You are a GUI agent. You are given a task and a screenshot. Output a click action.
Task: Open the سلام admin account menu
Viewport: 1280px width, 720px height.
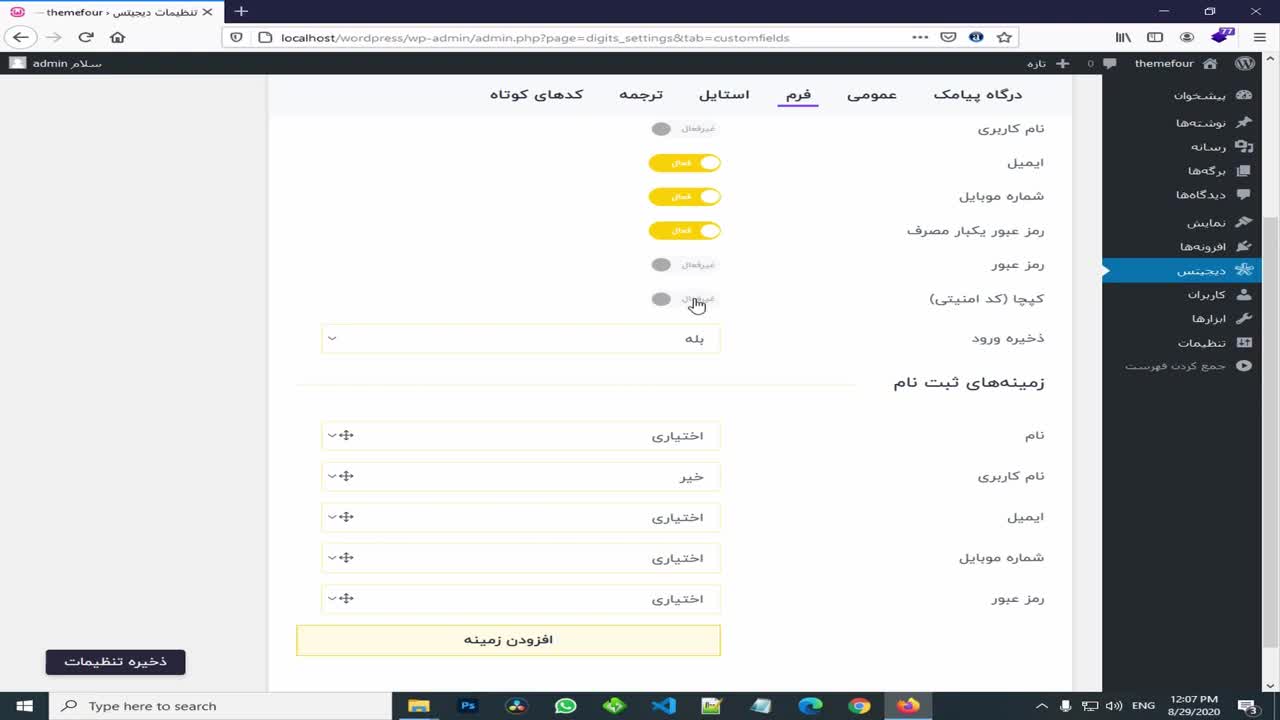[56, 63]
